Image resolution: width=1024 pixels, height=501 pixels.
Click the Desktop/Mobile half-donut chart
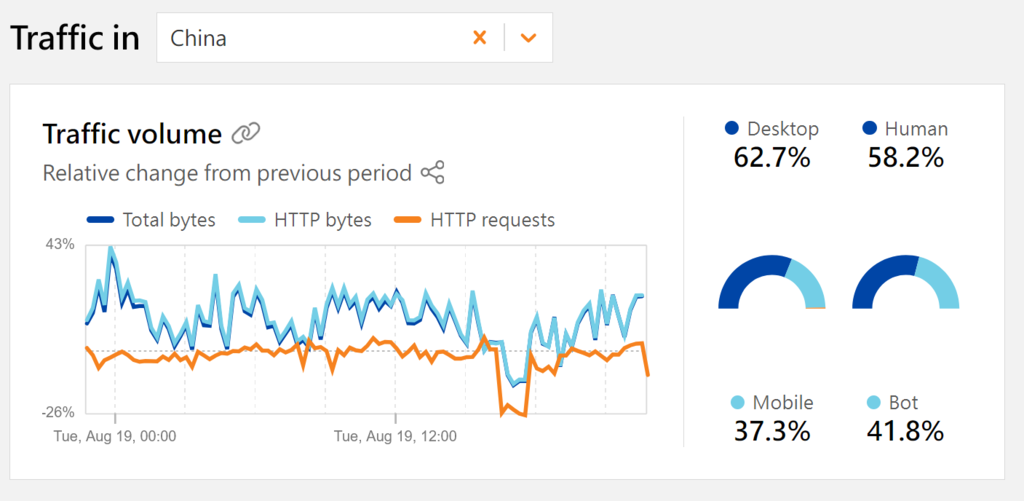click(772, 284)
